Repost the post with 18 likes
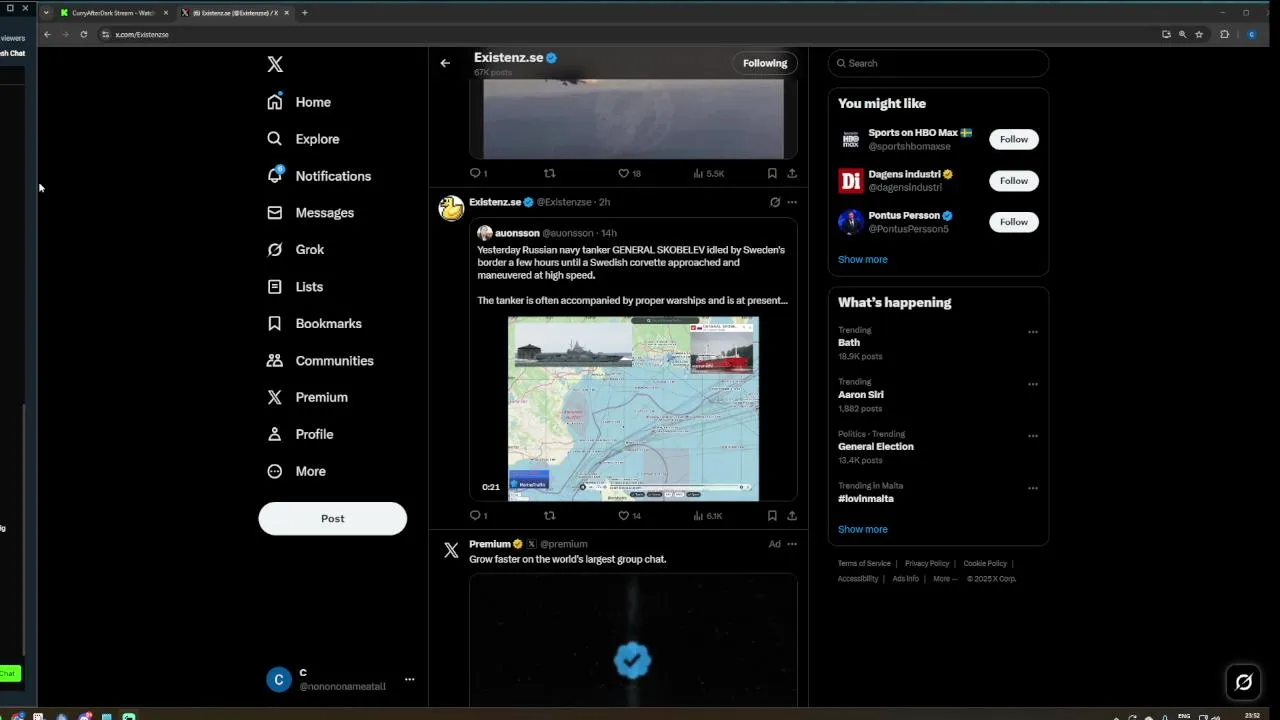This screenshot has height=720, width=1280. [549, 174]
